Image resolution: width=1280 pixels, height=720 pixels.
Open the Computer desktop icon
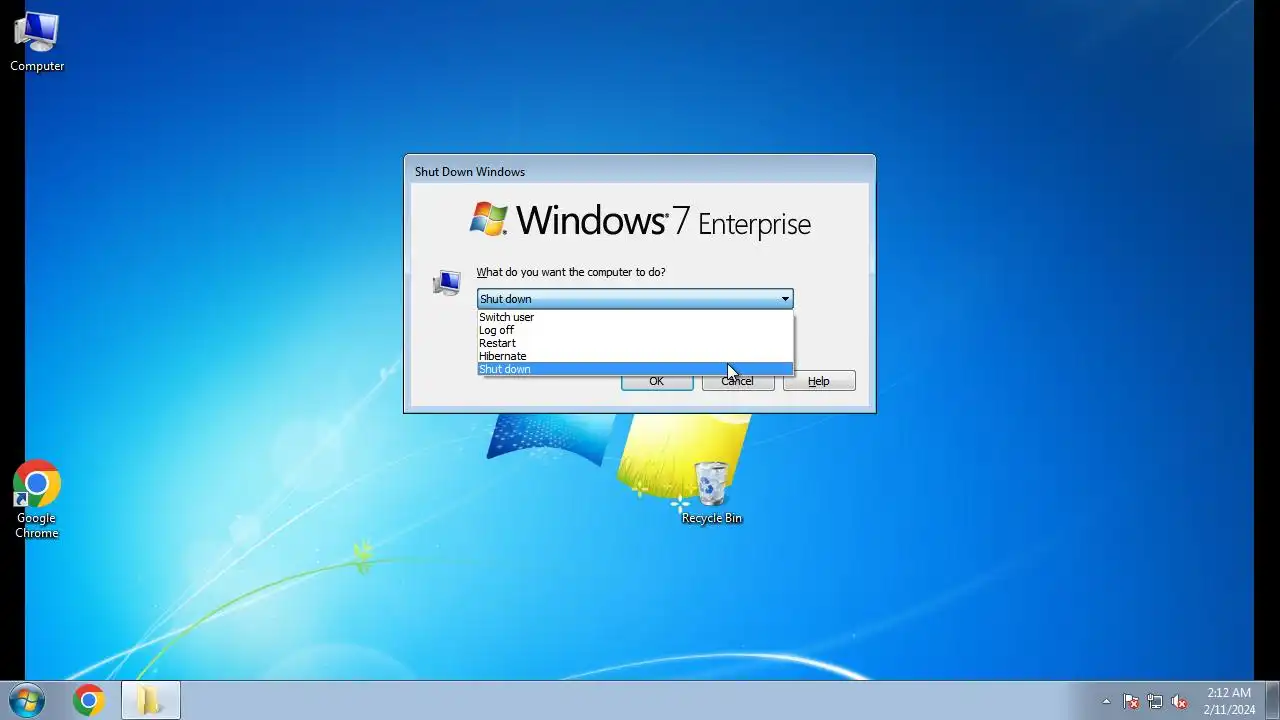point(37,41)
